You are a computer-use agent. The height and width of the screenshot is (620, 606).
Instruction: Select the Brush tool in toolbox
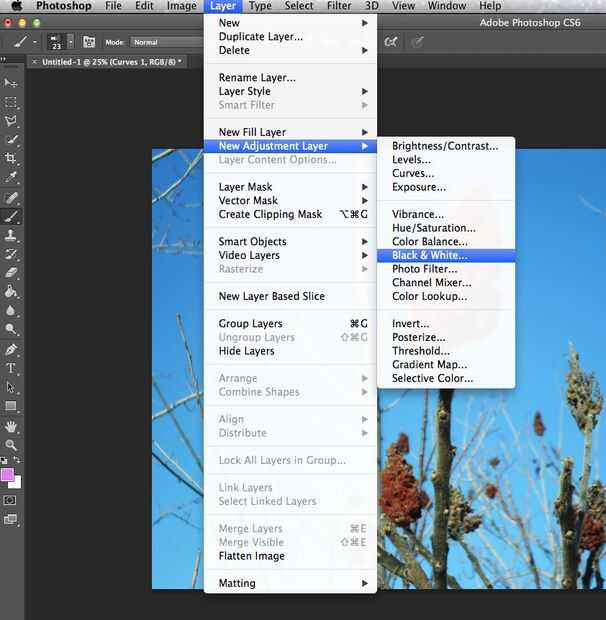tap(10, 216)
